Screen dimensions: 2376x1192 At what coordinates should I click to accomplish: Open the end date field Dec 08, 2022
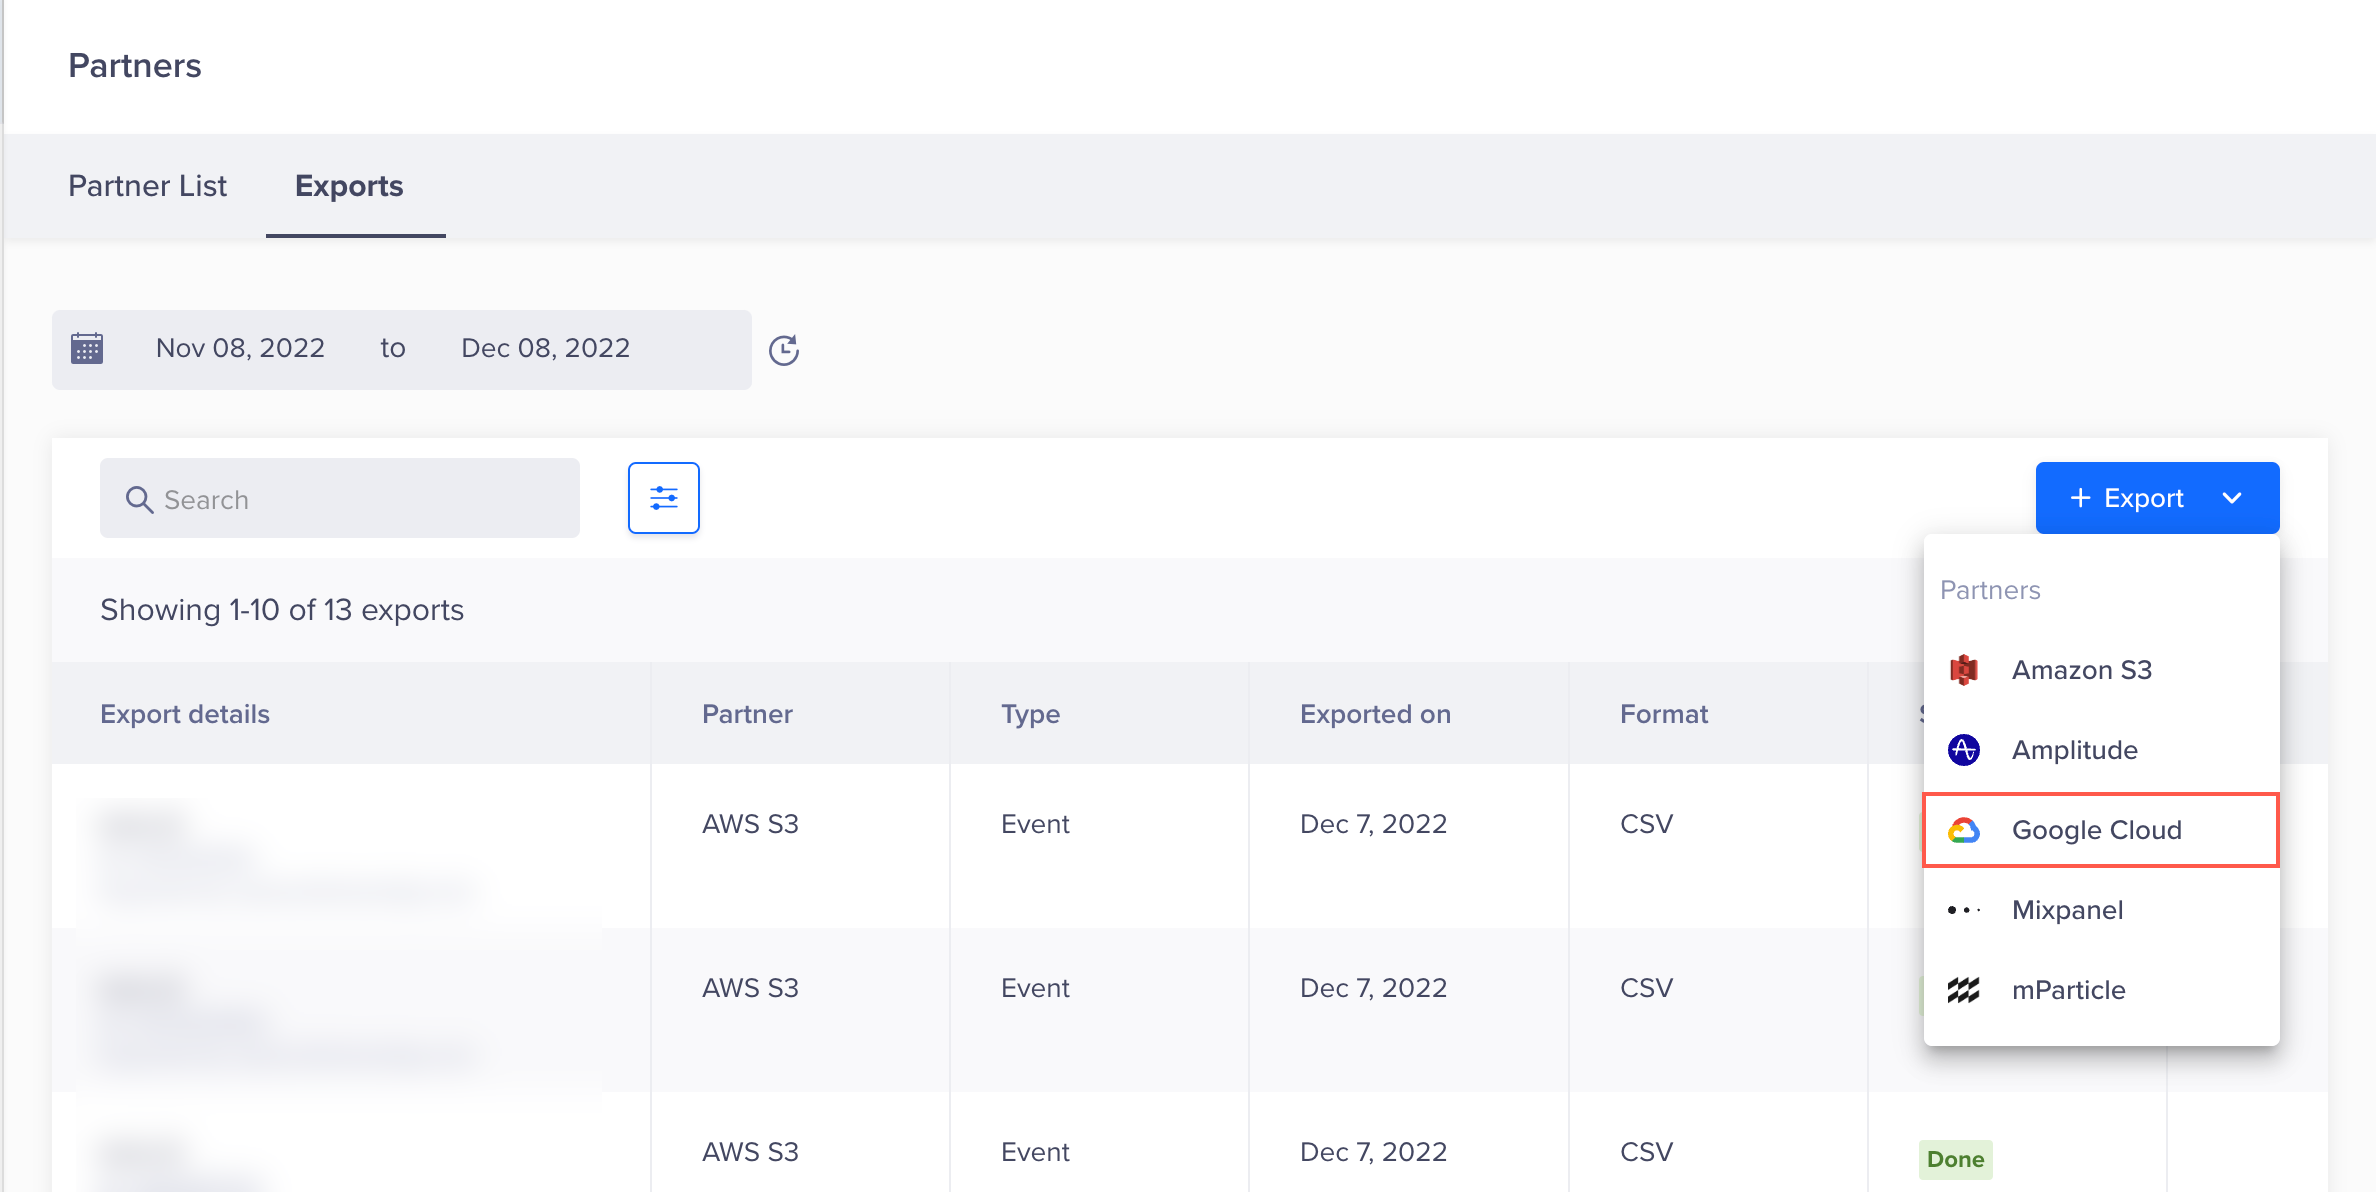(x=544, y=348)
